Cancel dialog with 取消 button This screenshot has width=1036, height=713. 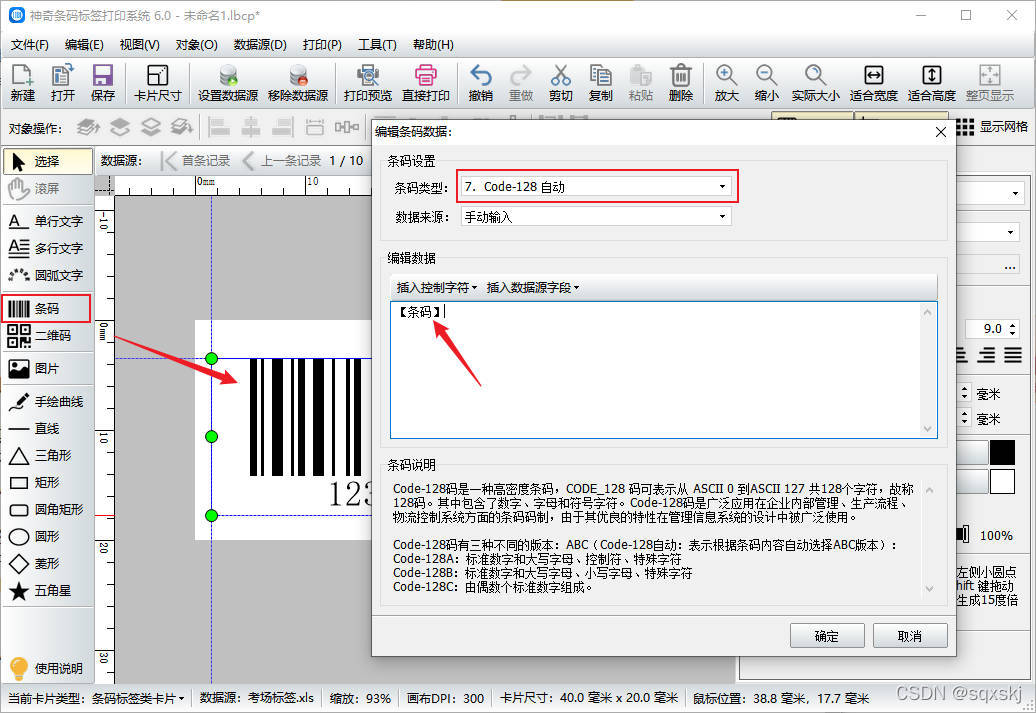point(910,636)
